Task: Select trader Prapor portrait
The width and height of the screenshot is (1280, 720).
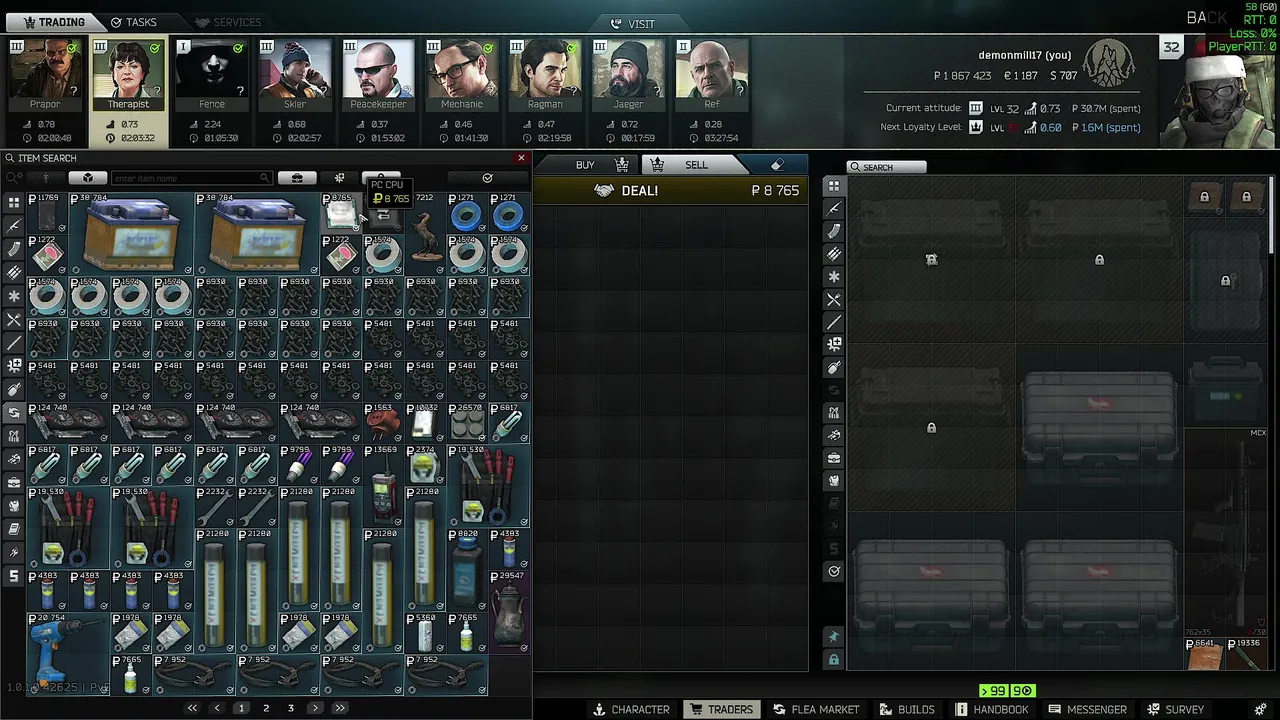Action: (x=45, y=75)
